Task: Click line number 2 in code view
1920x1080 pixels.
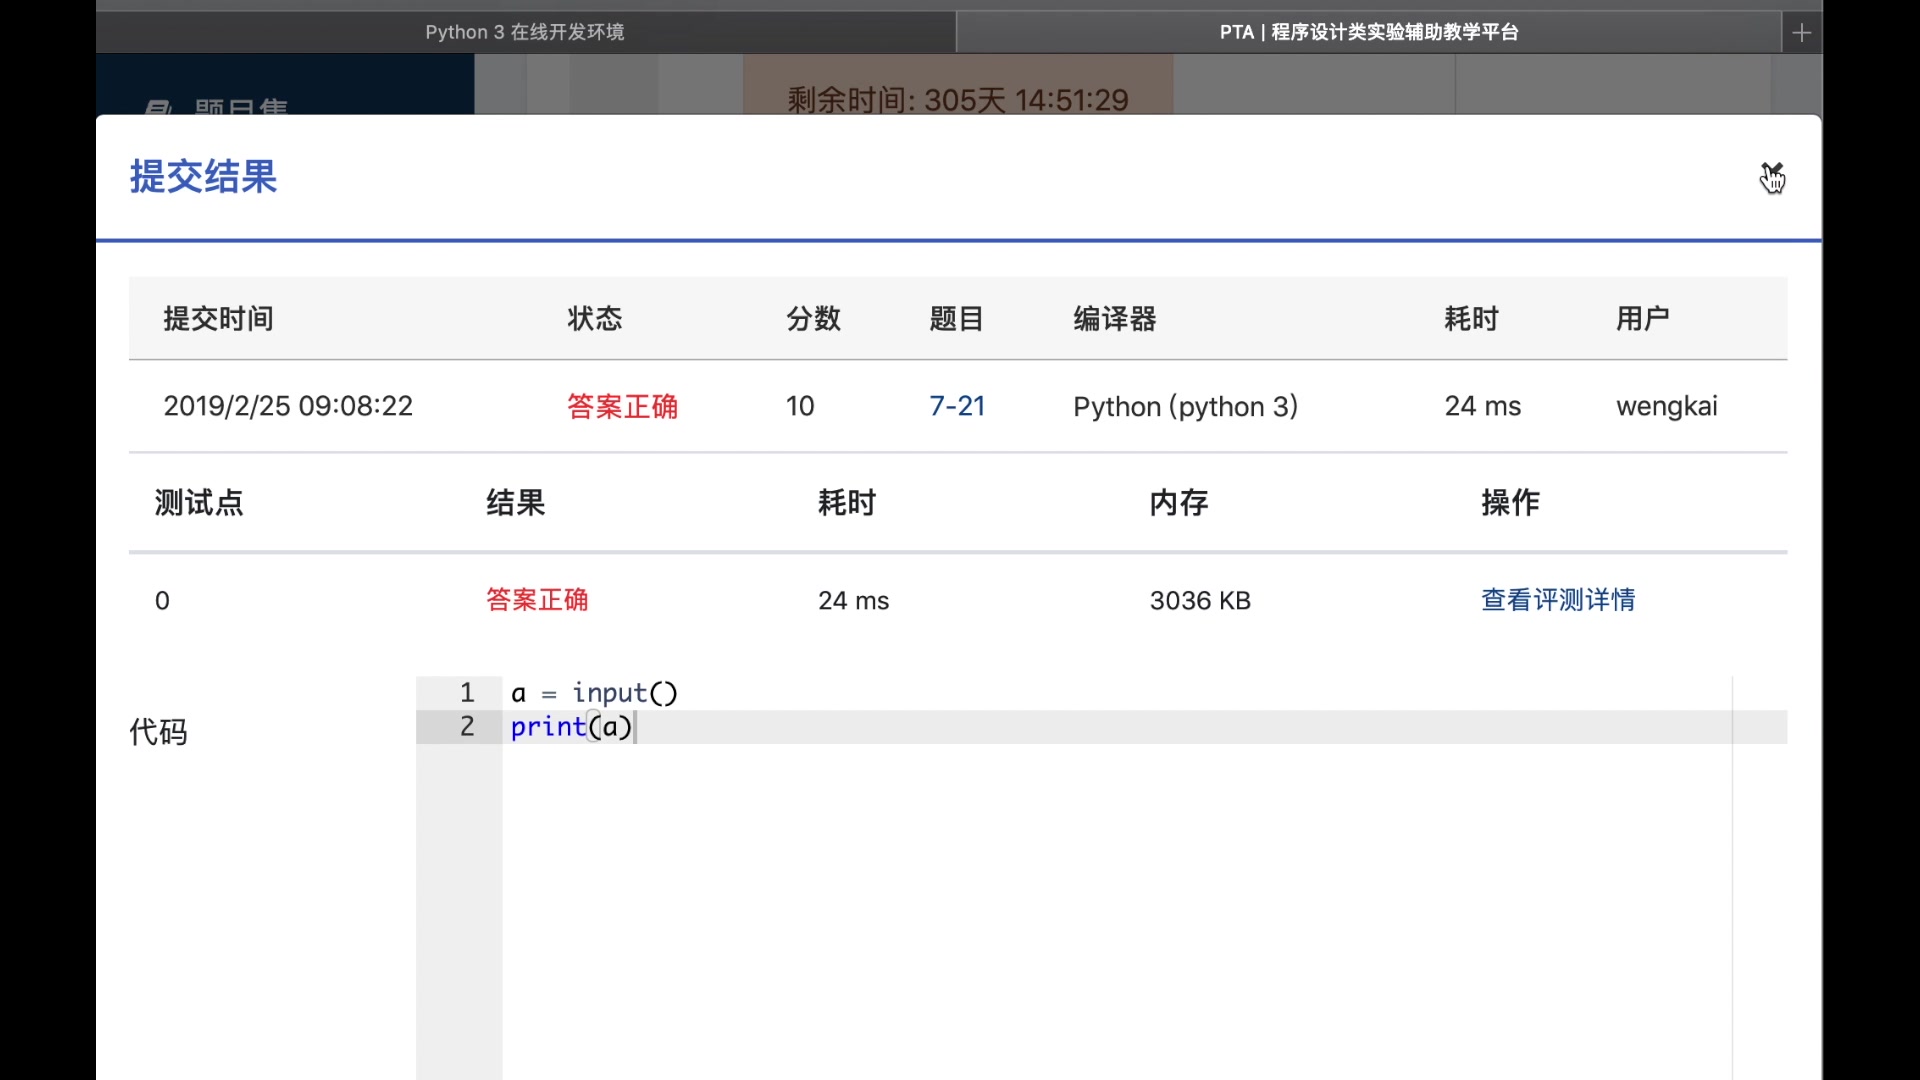Action: tap(465, 726)
